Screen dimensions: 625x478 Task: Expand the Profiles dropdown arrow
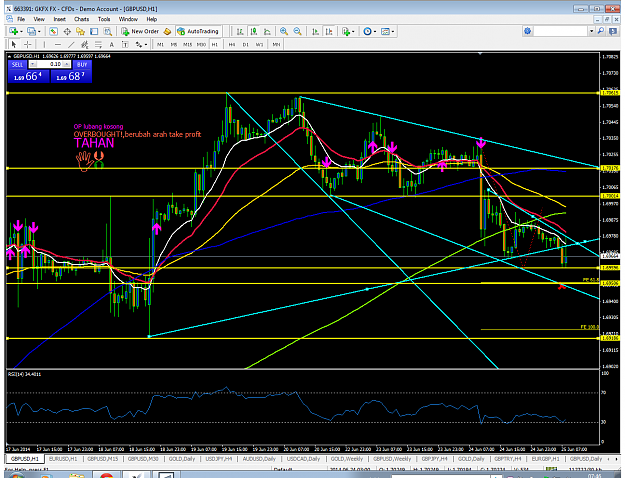coord(39,31)
